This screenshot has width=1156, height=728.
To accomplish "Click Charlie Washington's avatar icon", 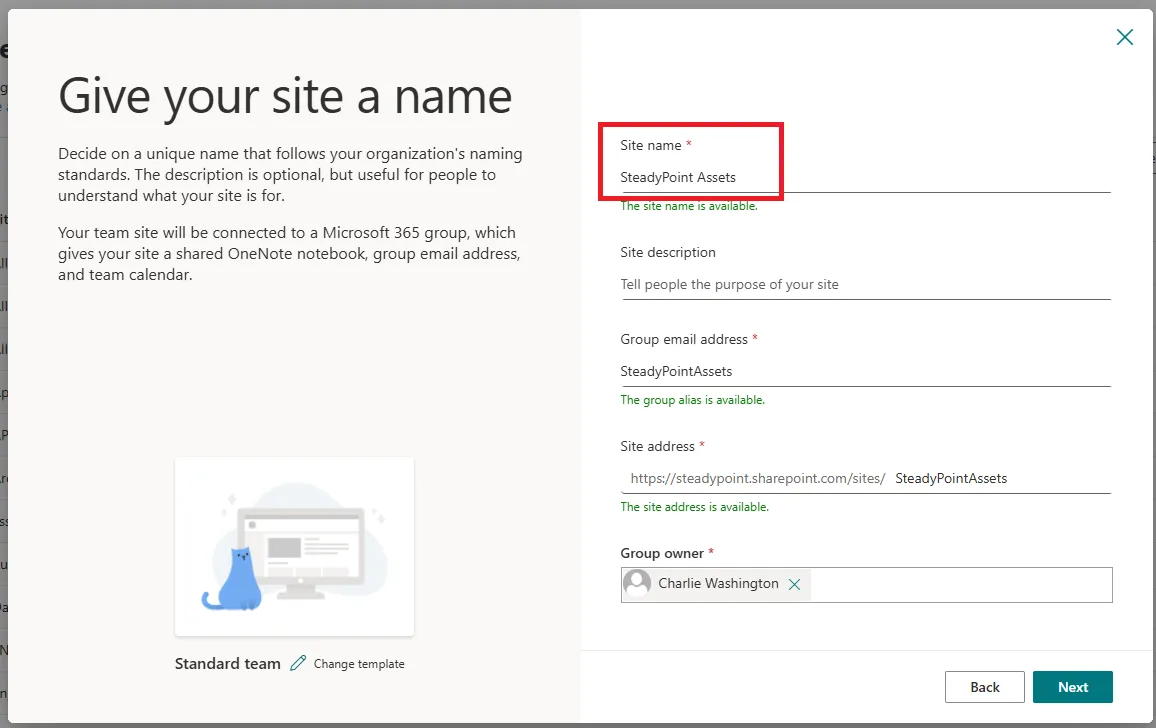I will [x=637, y=583].
